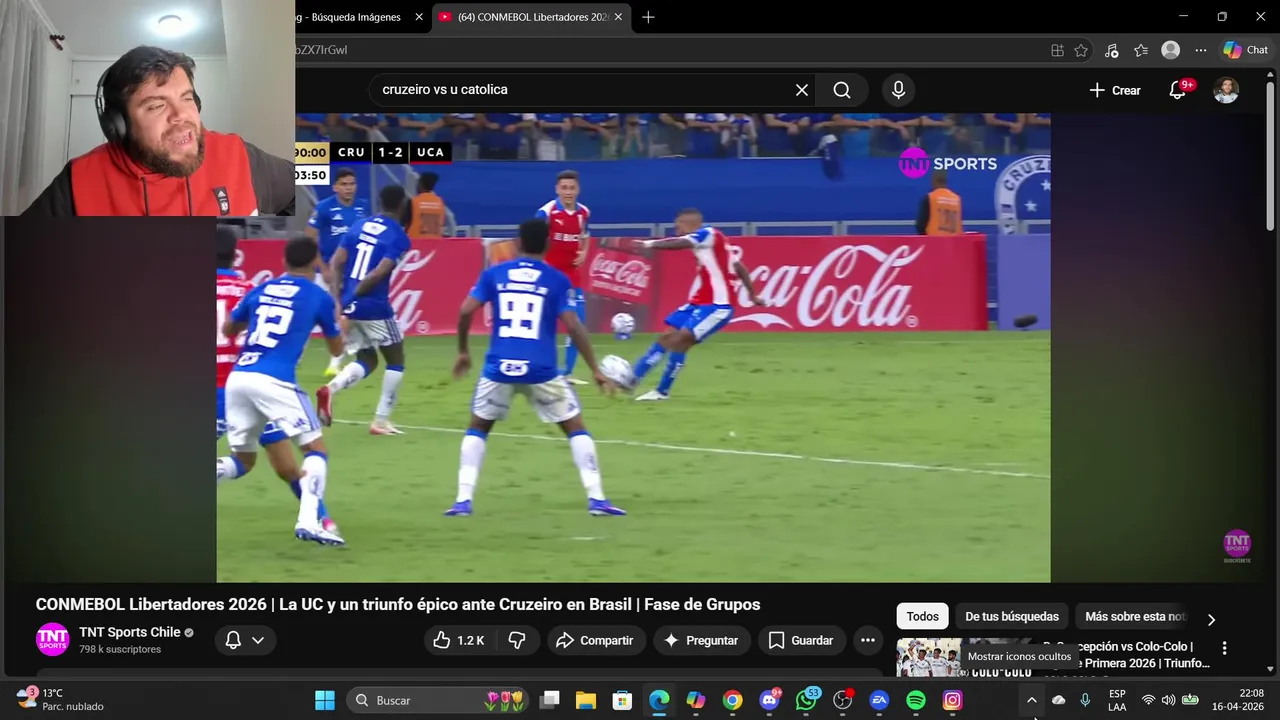The height and width of the screenshot is (720, 1280).
Task: Click the YouTube search magnifier button
Action: coord(842,90)
